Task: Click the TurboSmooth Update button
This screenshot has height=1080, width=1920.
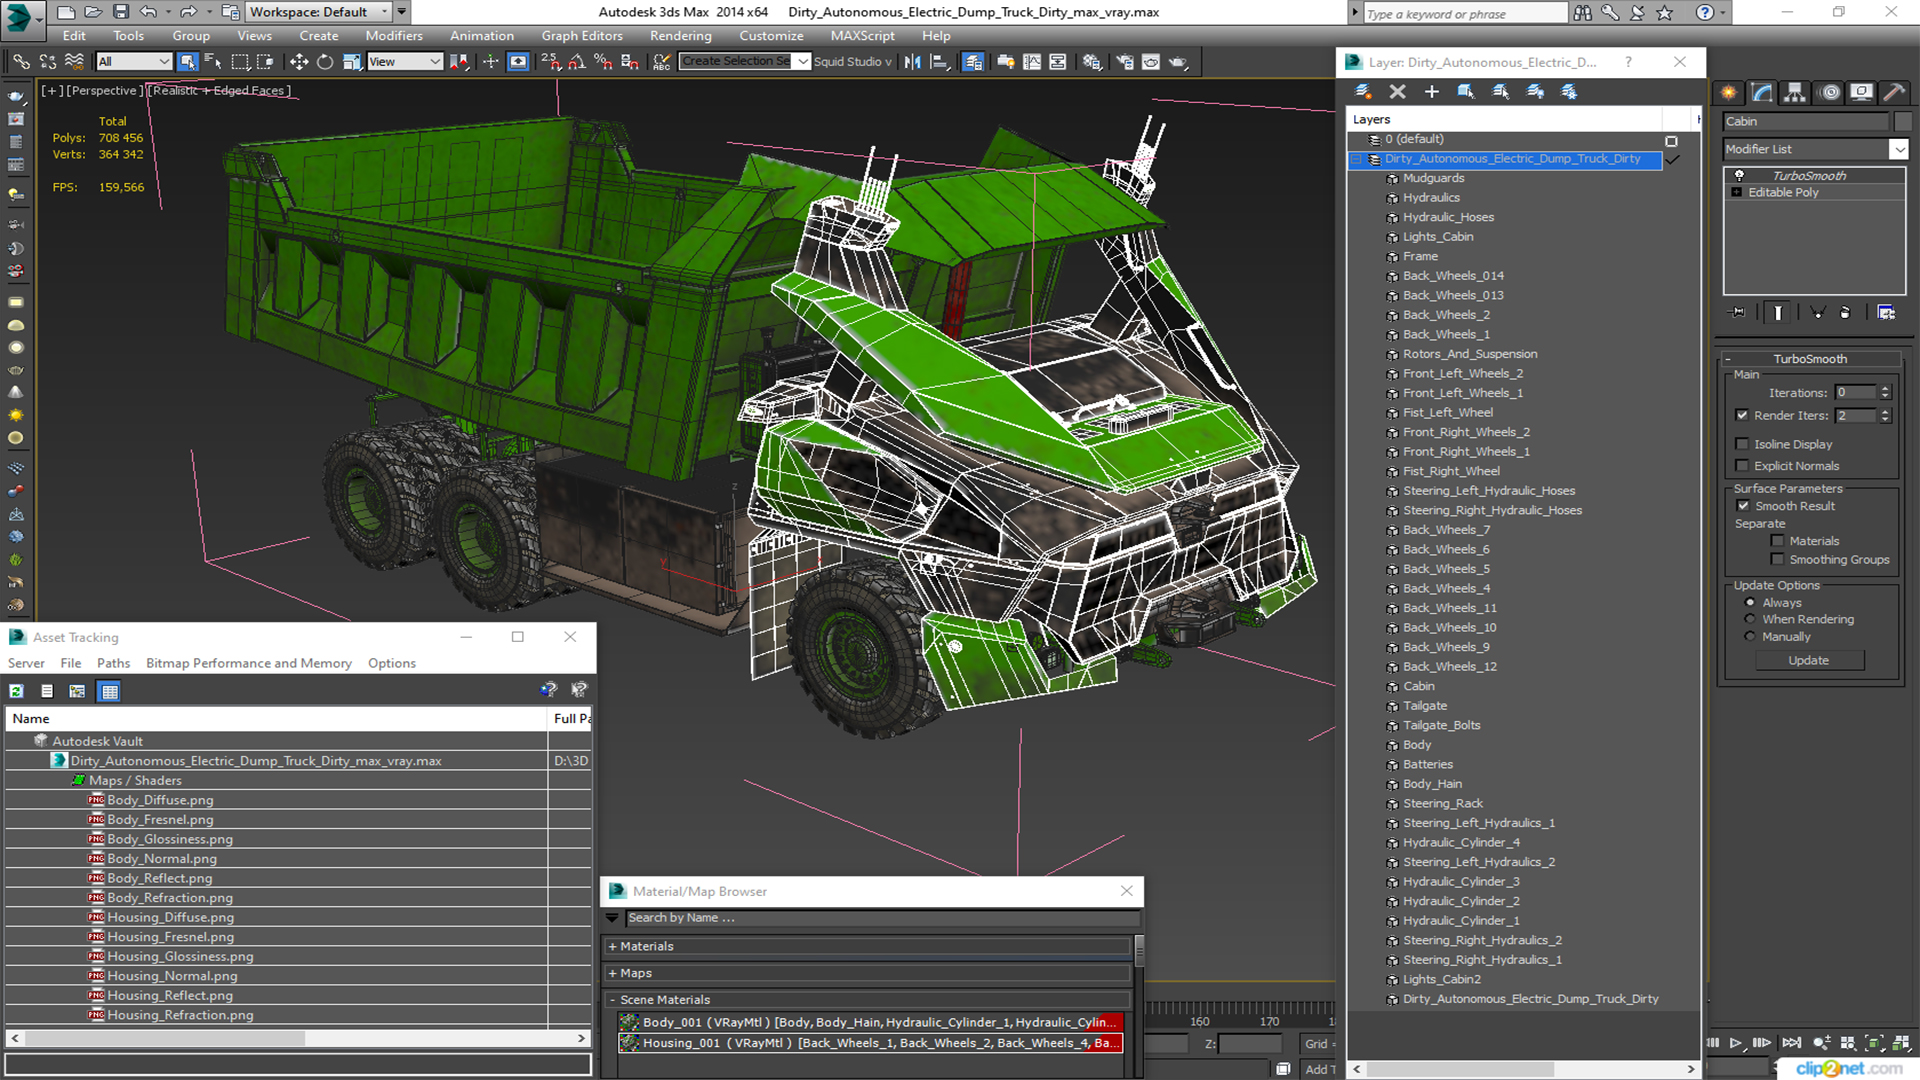Action: pyautogui.click(x=1808, y=660)
